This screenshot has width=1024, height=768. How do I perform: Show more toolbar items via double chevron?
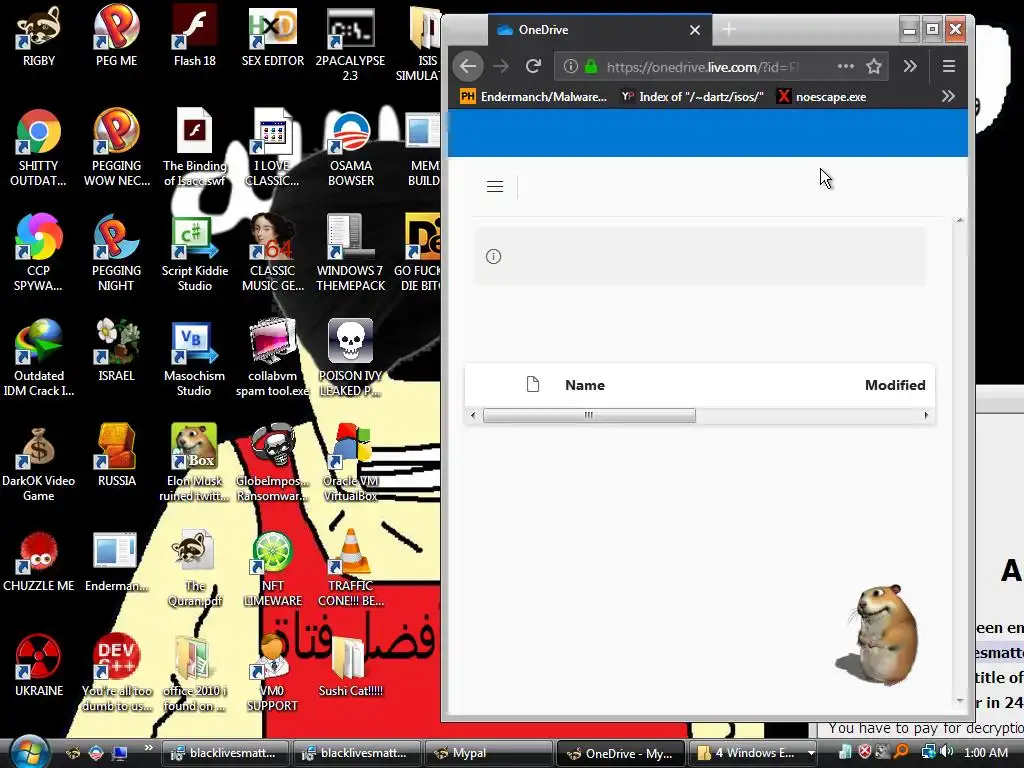coord(910,66)
